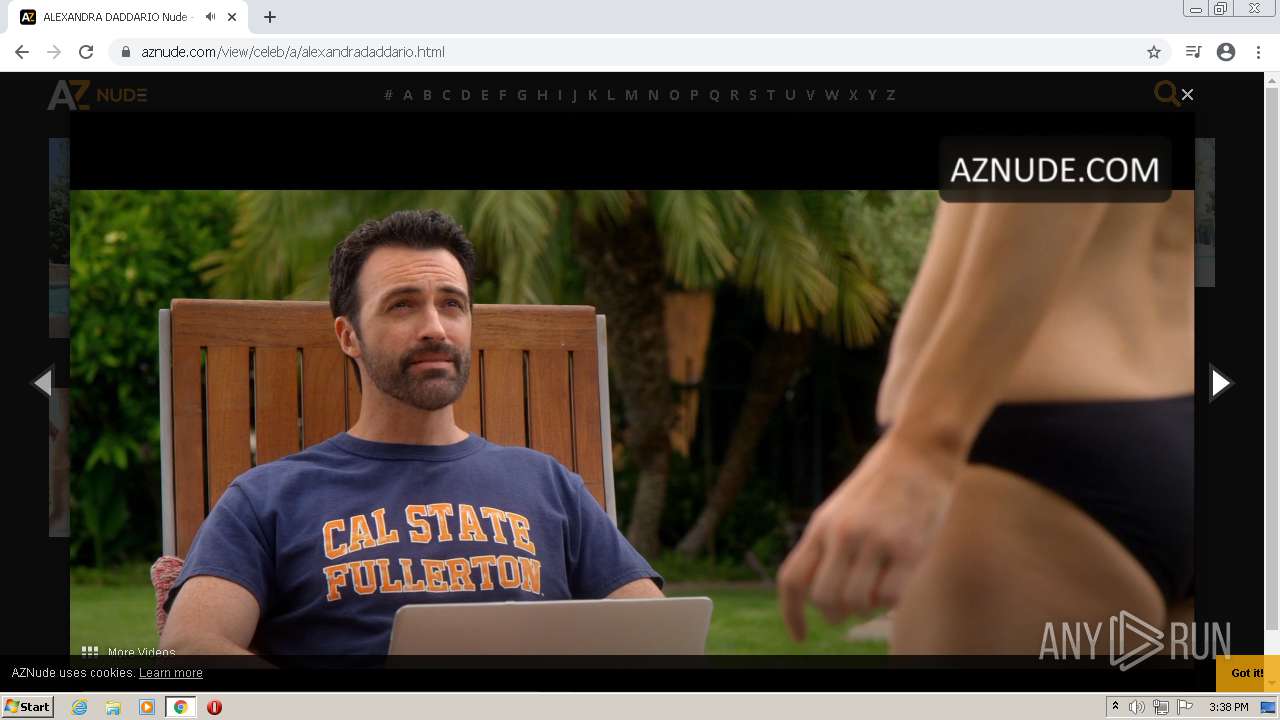
Task: Select letter P in alphabet index
Action: [x=694, y=95]
